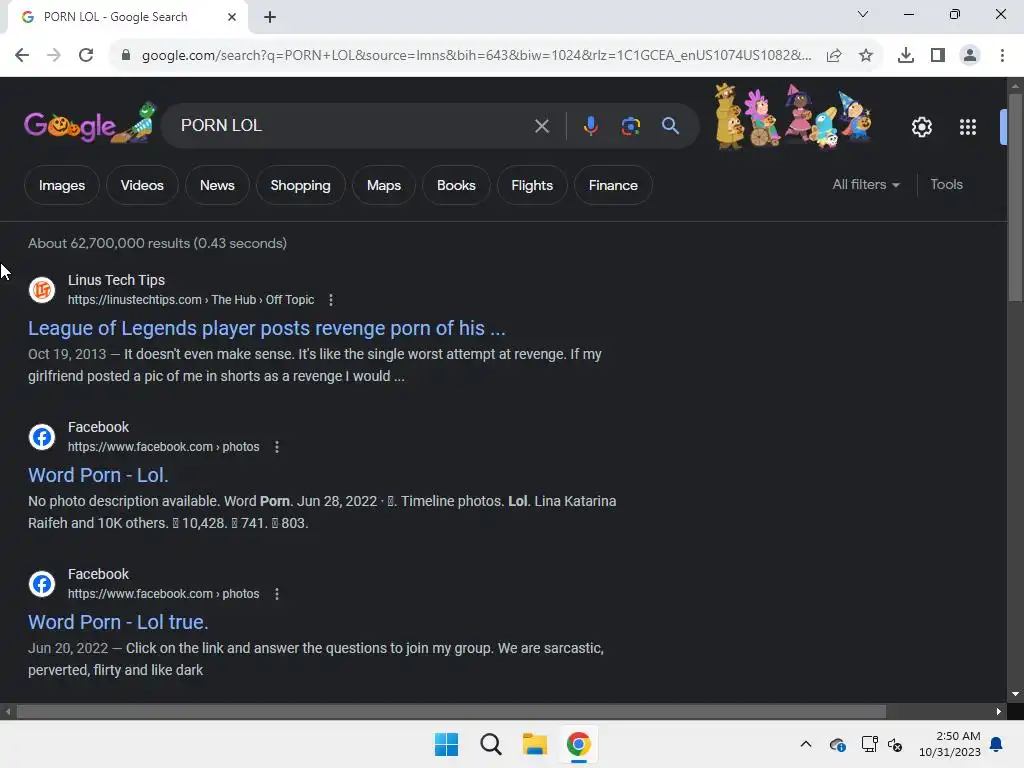Screen dimensions: 1024x768
Task: Click the browser back arrow
Action: pyautogui.click(x=22, y=56)
